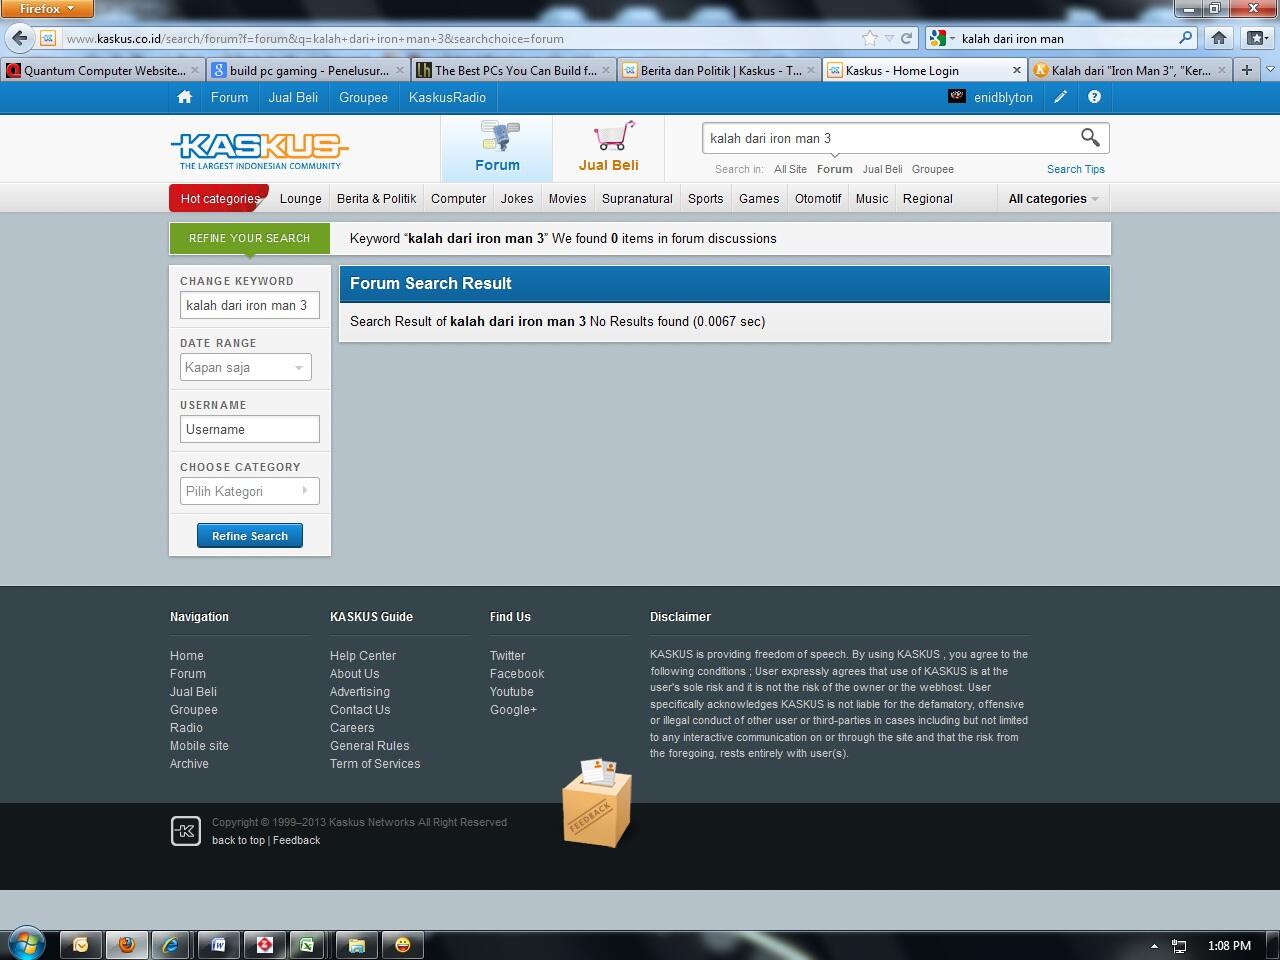Click the enidblyton username

tap(1003, 97)
